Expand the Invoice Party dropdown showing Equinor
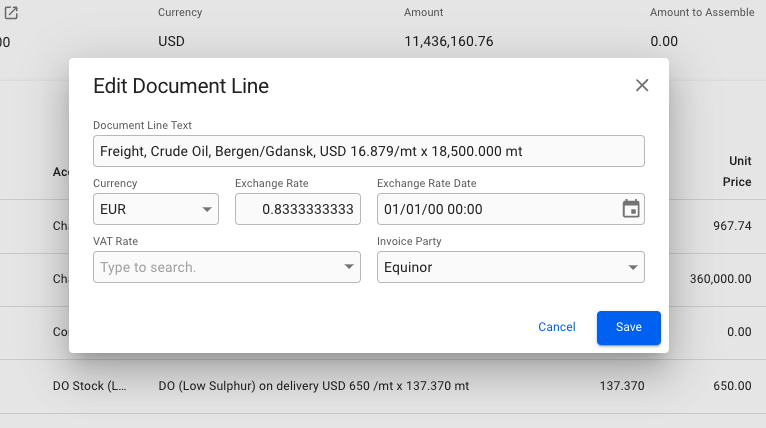 click(632, 267)
